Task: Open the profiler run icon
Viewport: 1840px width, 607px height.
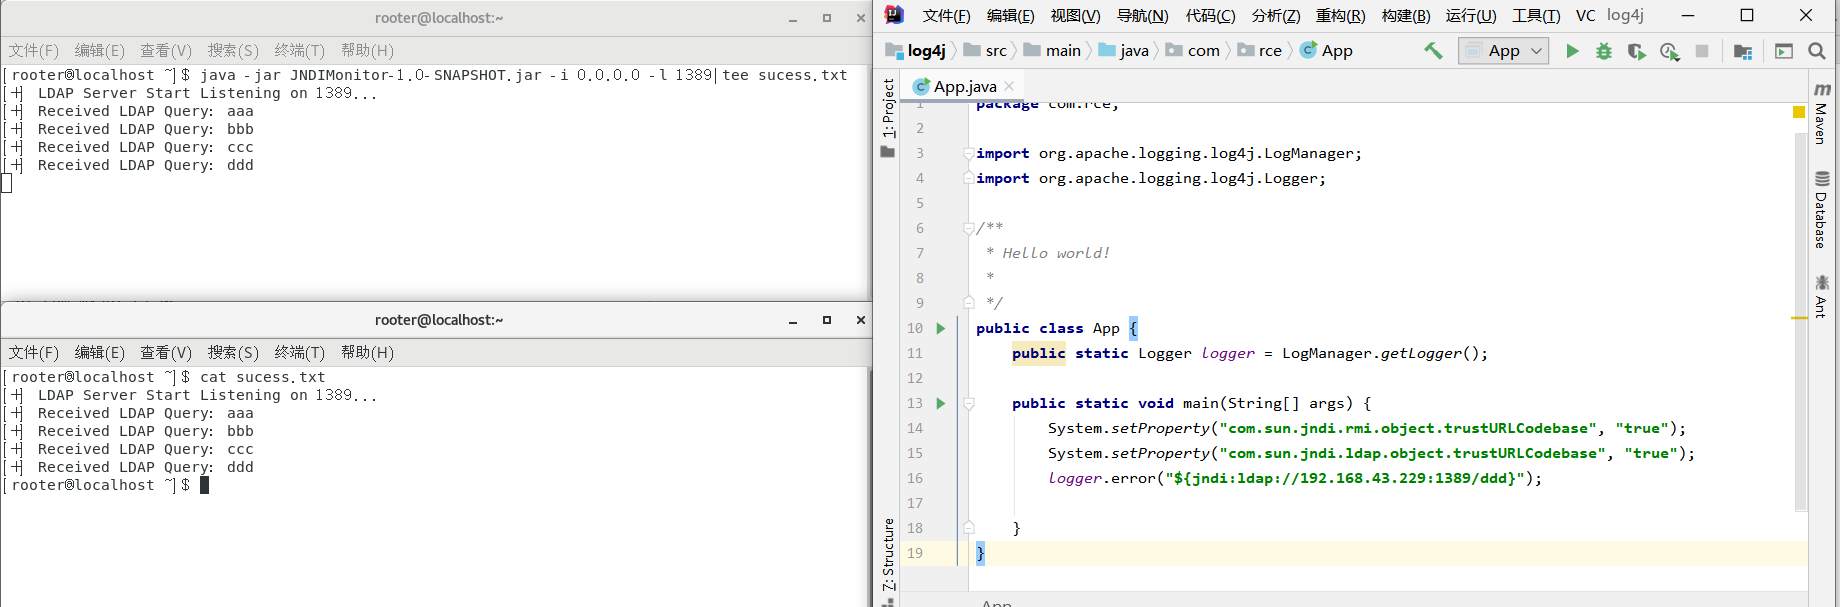Action: pyautogui.click(x=1669, y=51)
